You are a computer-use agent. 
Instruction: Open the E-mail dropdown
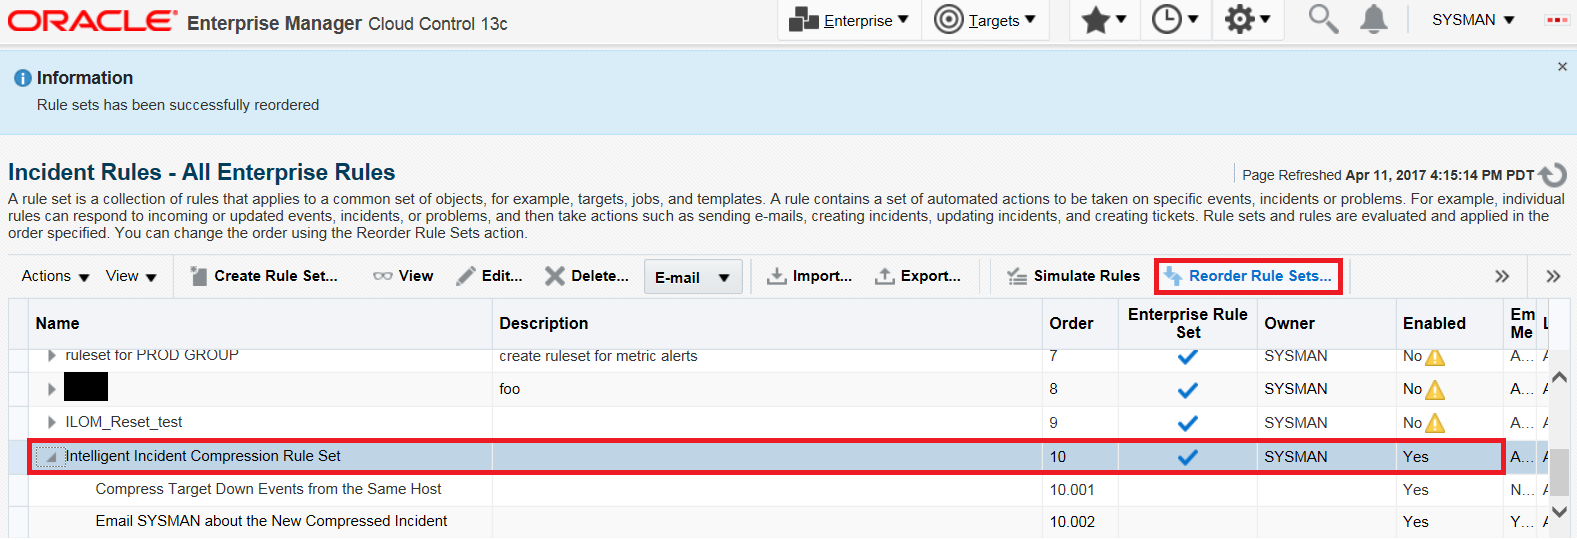click(693, 277)
